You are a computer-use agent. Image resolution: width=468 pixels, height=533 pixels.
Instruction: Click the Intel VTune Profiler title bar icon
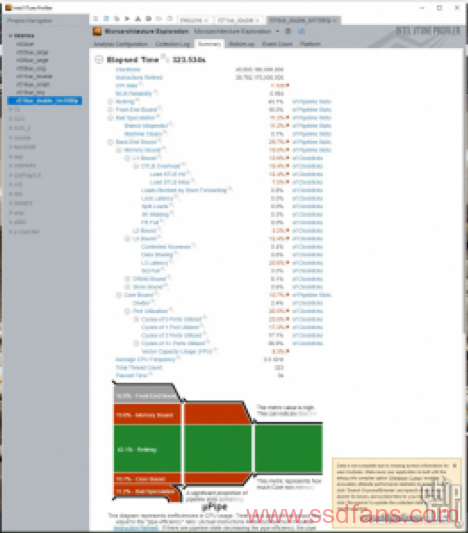tap(8, 7)
